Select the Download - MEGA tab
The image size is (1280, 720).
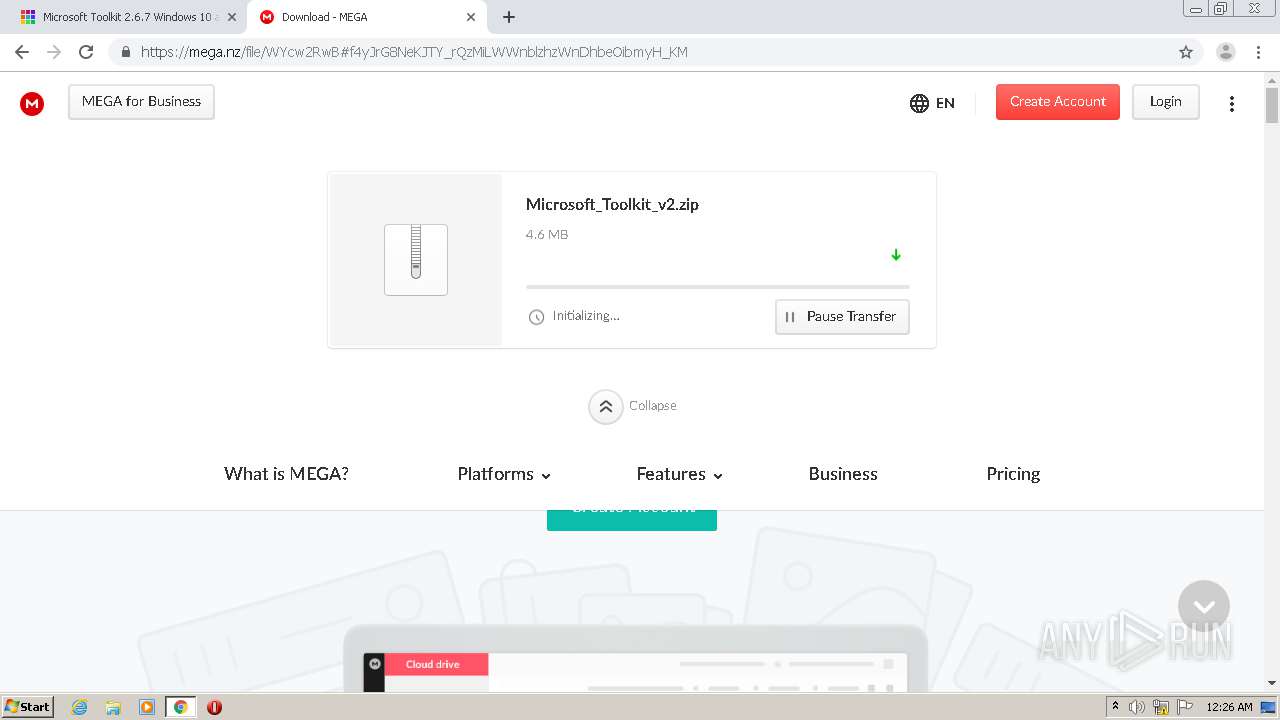(x=367, y=17)
